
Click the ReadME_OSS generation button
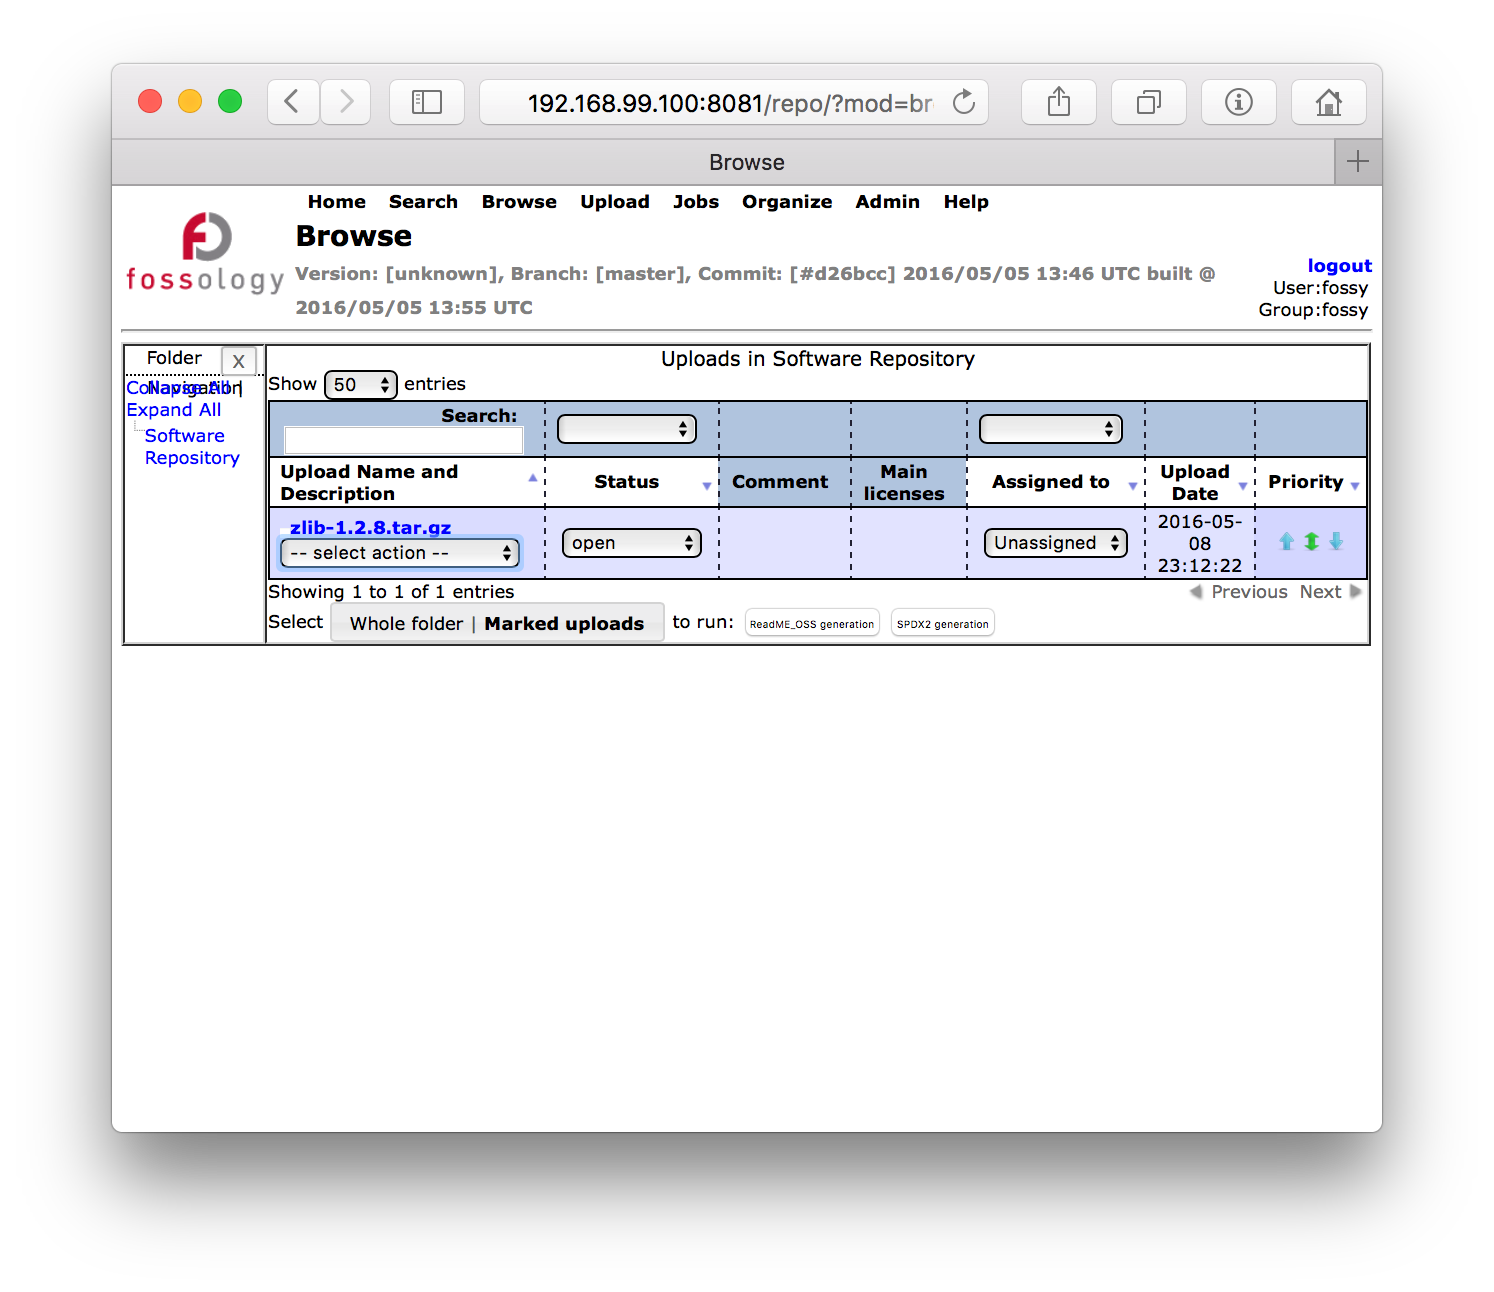coord(812,623)
